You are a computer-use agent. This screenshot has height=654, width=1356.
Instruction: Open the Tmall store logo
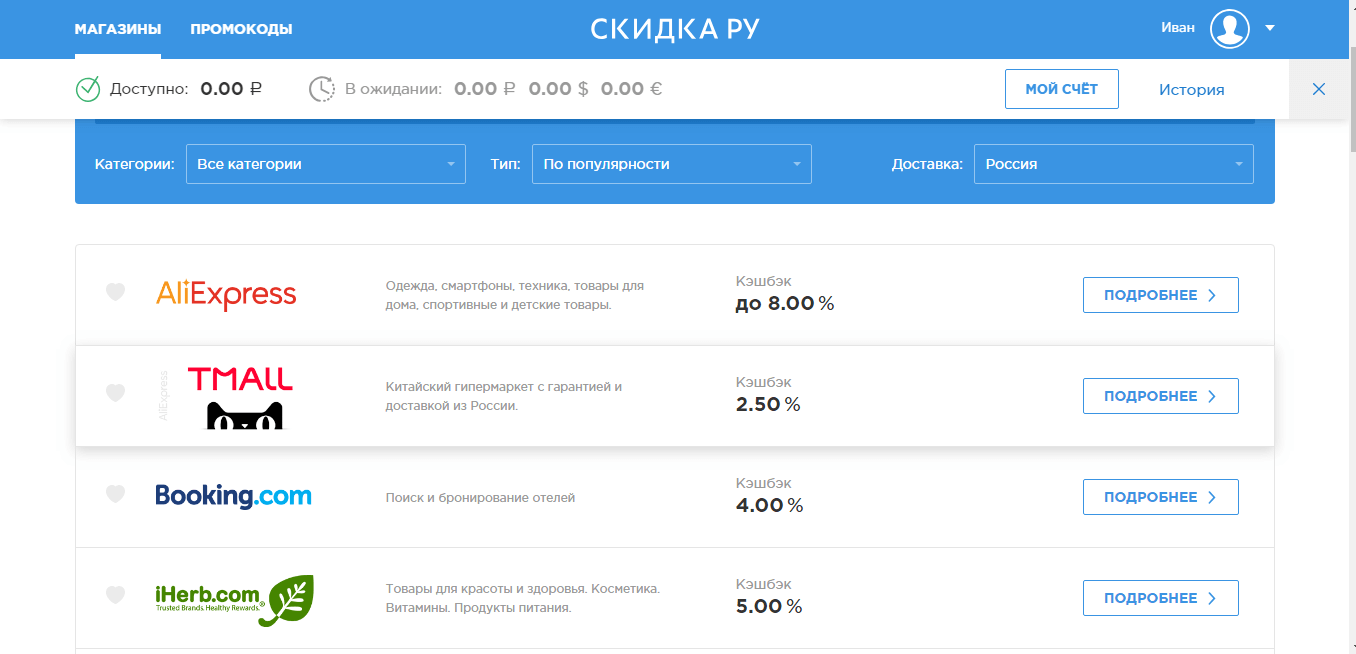240,396
